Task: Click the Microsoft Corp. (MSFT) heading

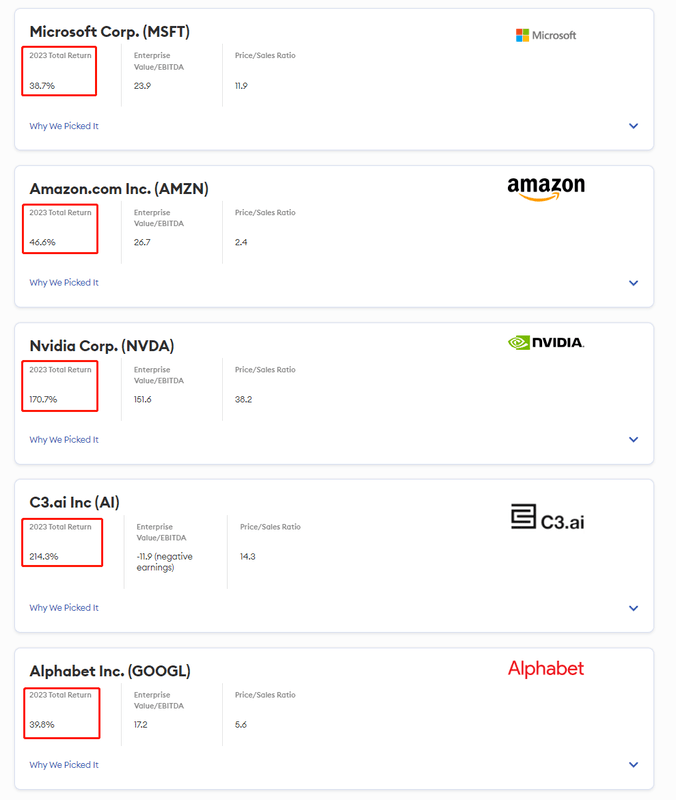Action: [109, 32]
